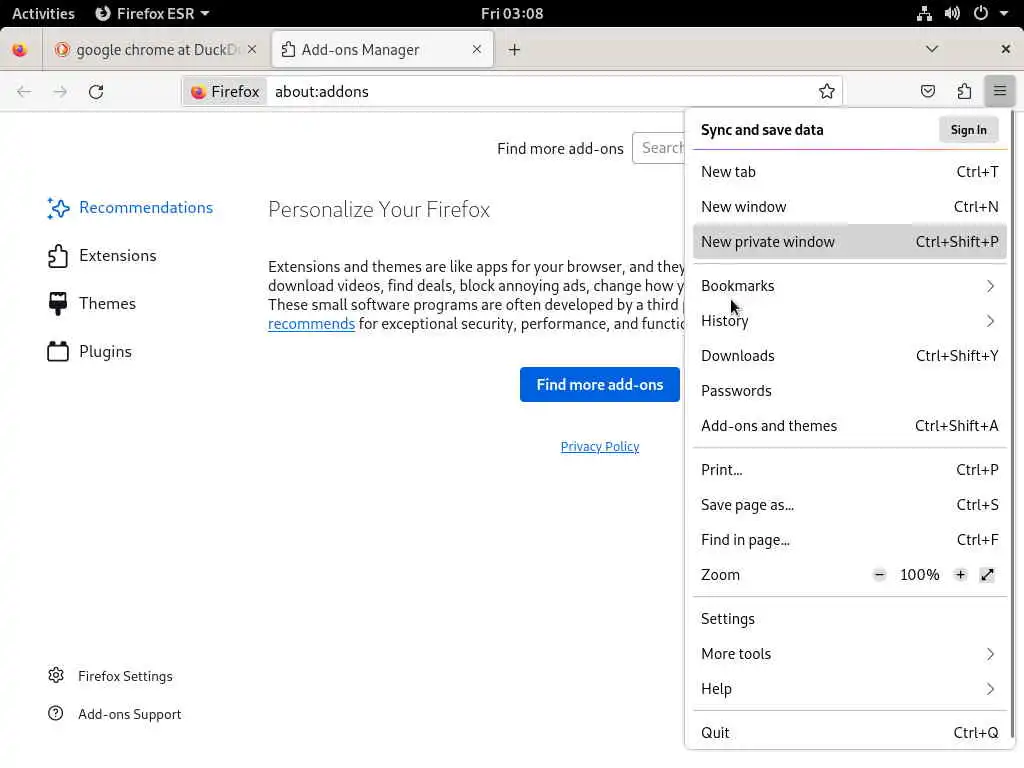Open the Privacy Policy link
Screen dimensions: 1024x768
click(x=600, y=447)
